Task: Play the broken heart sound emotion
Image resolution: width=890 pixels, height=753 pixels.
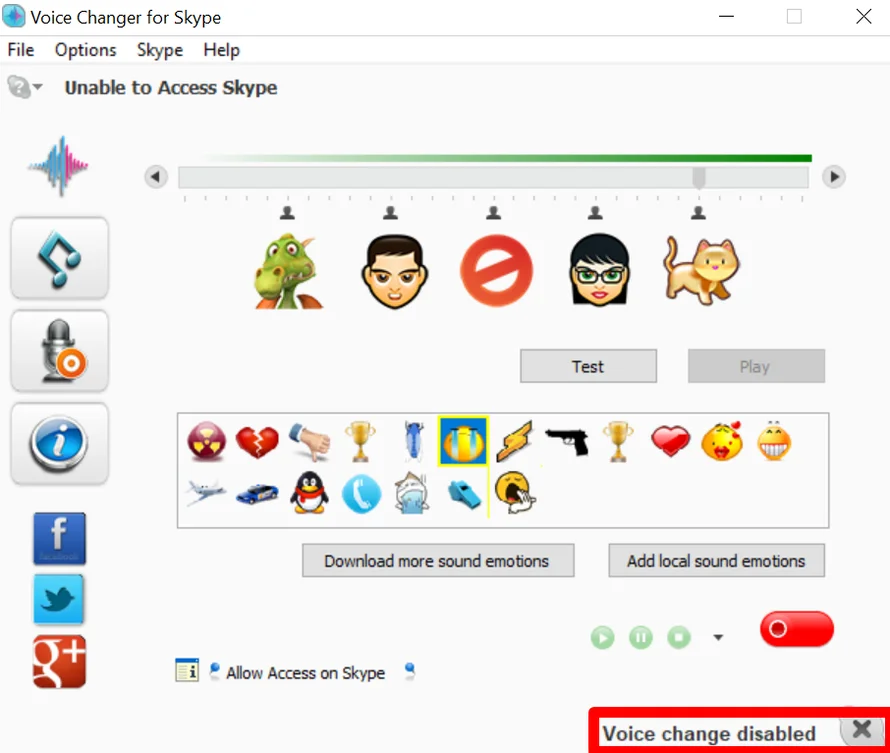Action: pyautogui.click(x=257, y=441)
